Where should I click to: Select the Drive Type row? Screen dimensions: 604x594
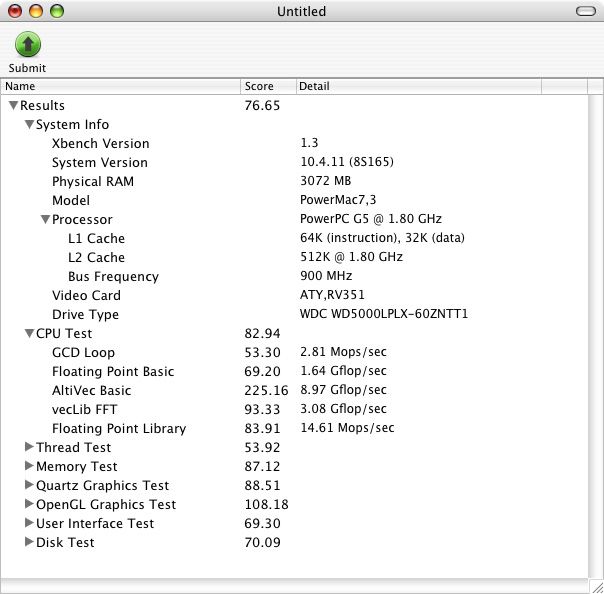tap(295, 314)
